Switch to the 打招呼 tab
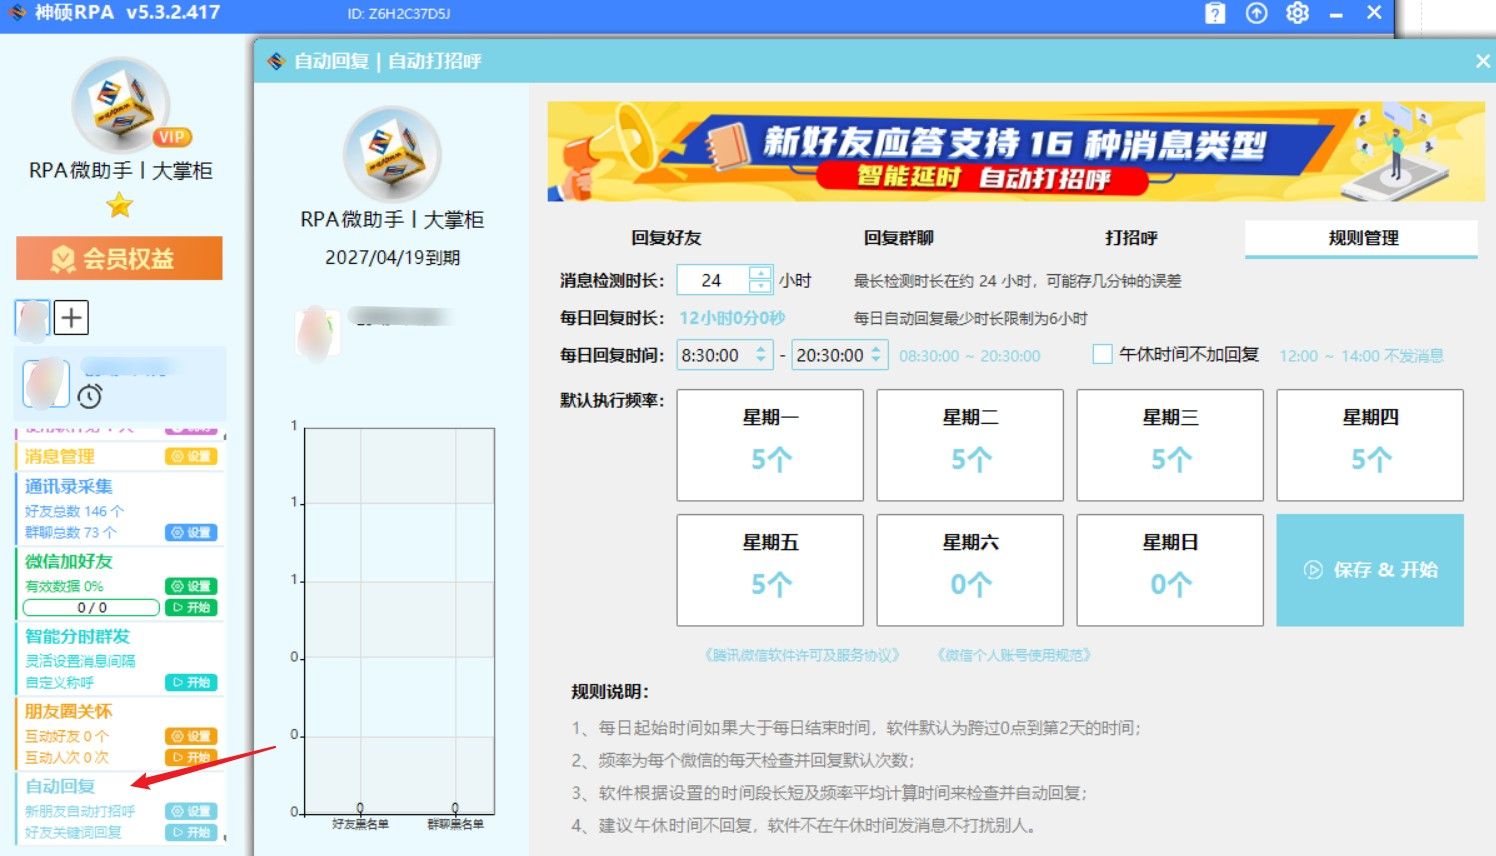 1130,238
